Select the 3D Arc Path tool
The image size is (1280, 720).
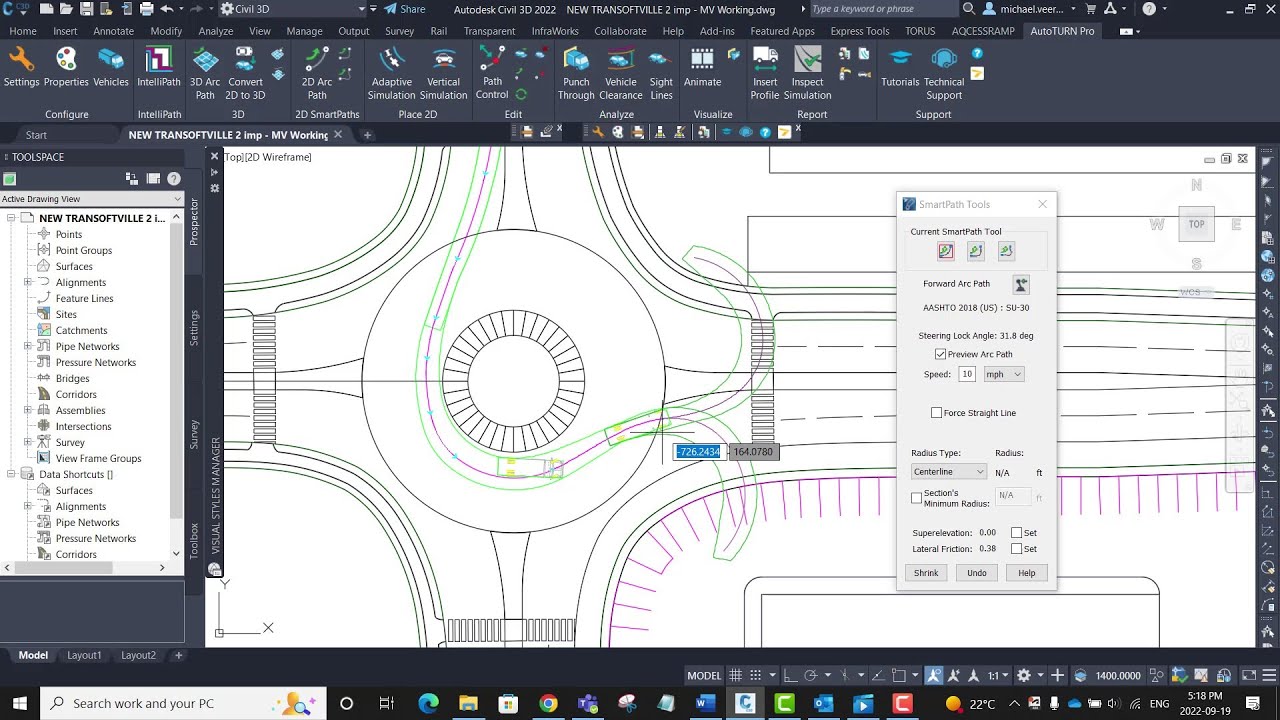click(x=205, y=74)
